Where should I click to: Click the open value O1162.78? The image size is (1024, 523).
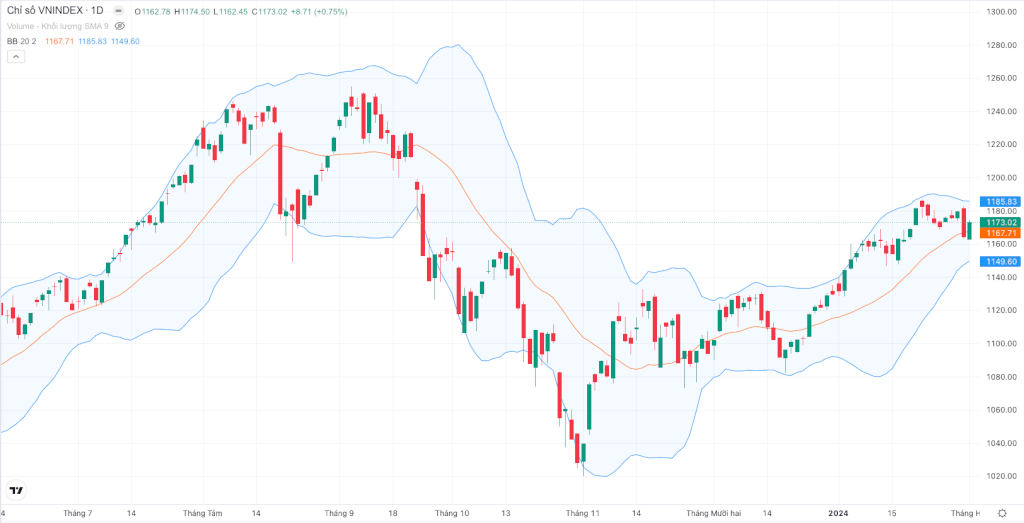click(x=152, y=12)
